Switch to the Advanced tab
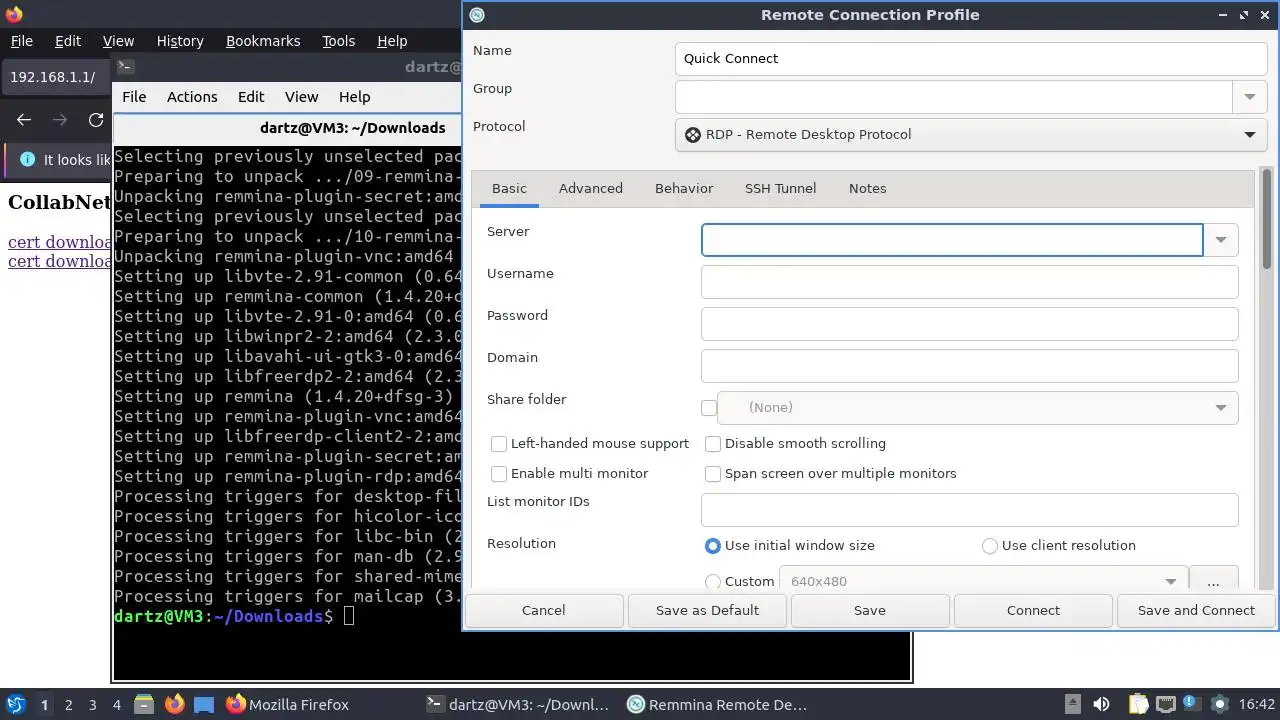This screenshot has height=720, width=1280. (x=590, y=188)
